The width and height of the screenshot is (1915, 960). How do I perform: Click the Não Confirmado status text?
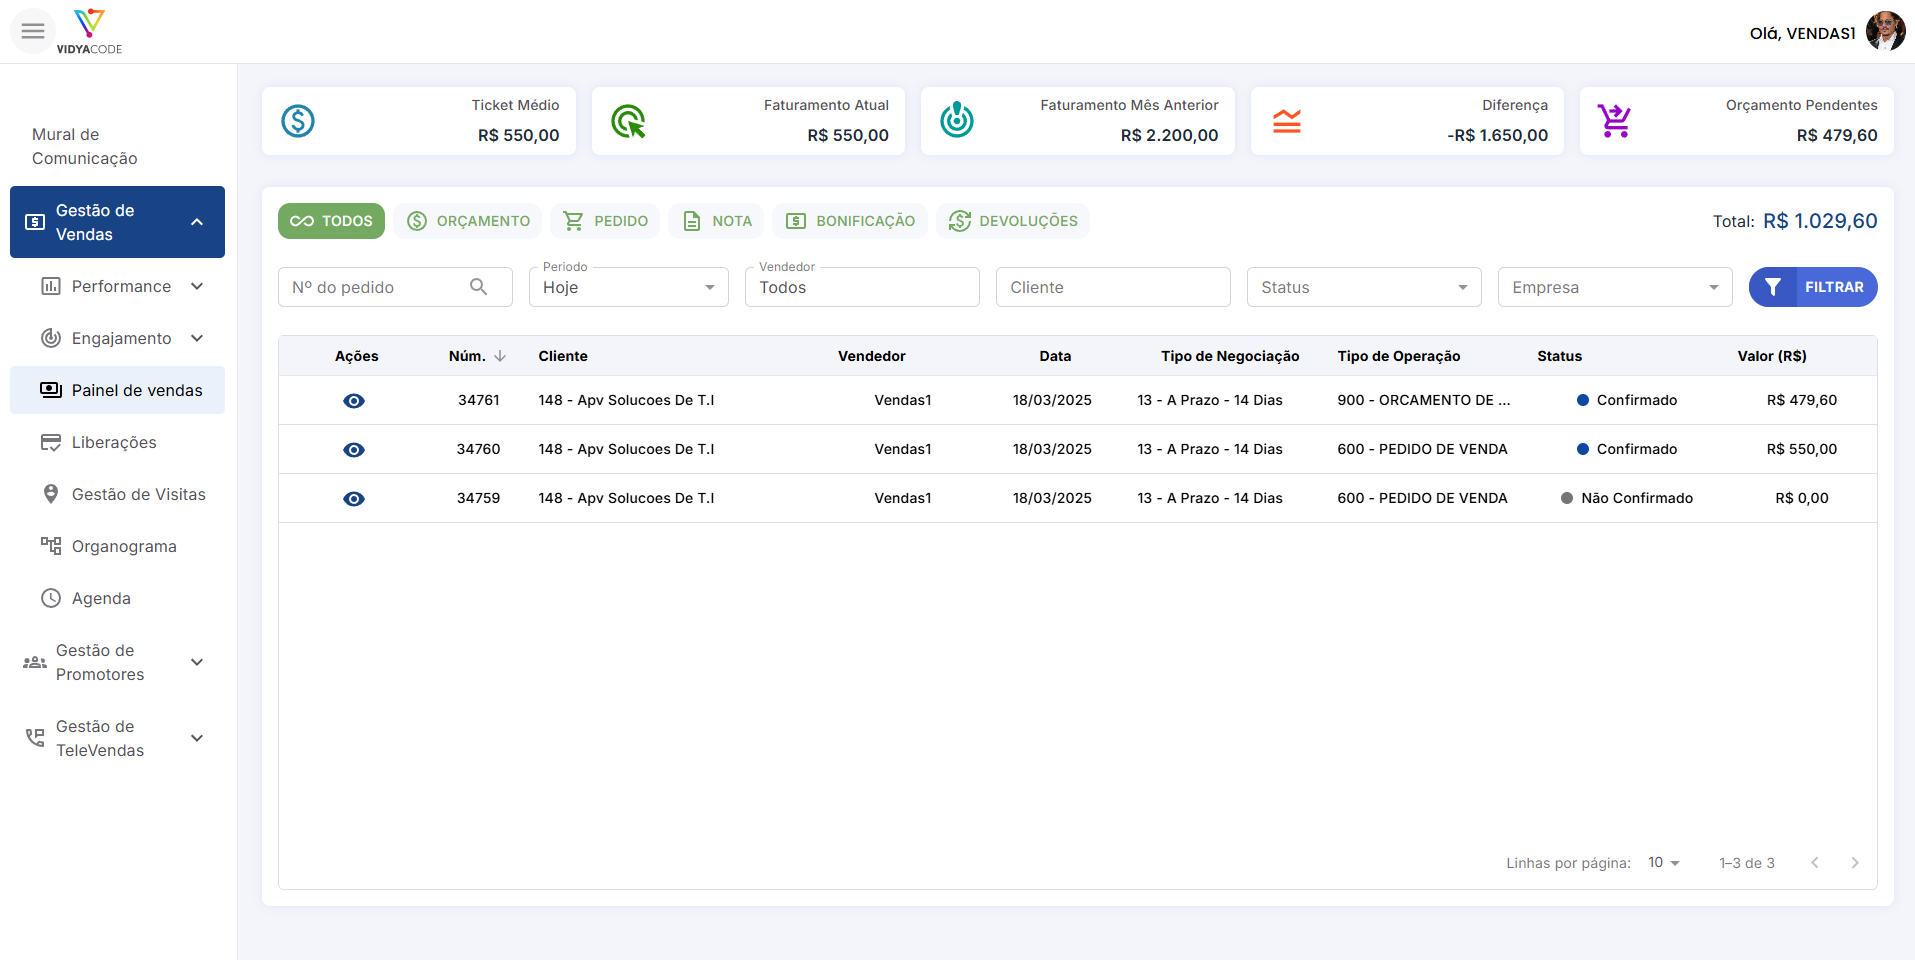click(1637, 498)
